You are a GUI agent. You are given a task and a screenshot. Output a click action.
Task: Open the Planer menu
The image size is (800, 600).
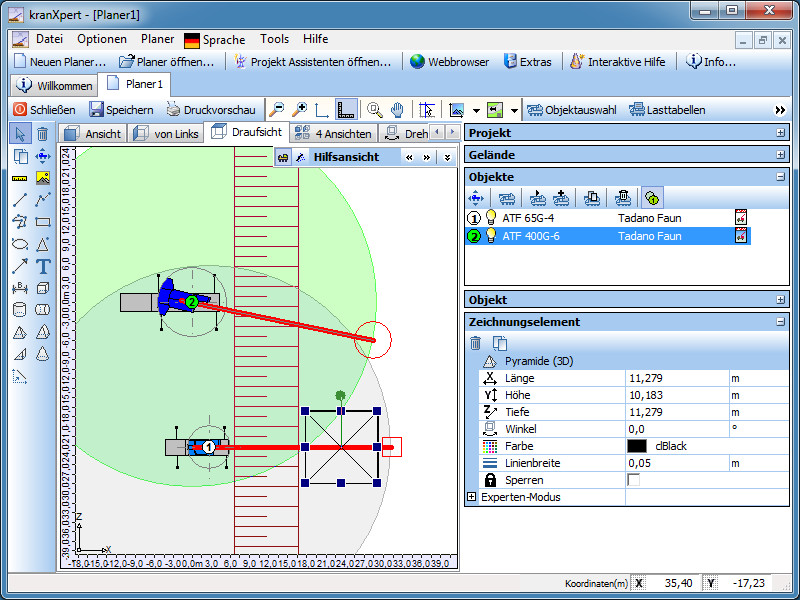click(x=158, y=39)
